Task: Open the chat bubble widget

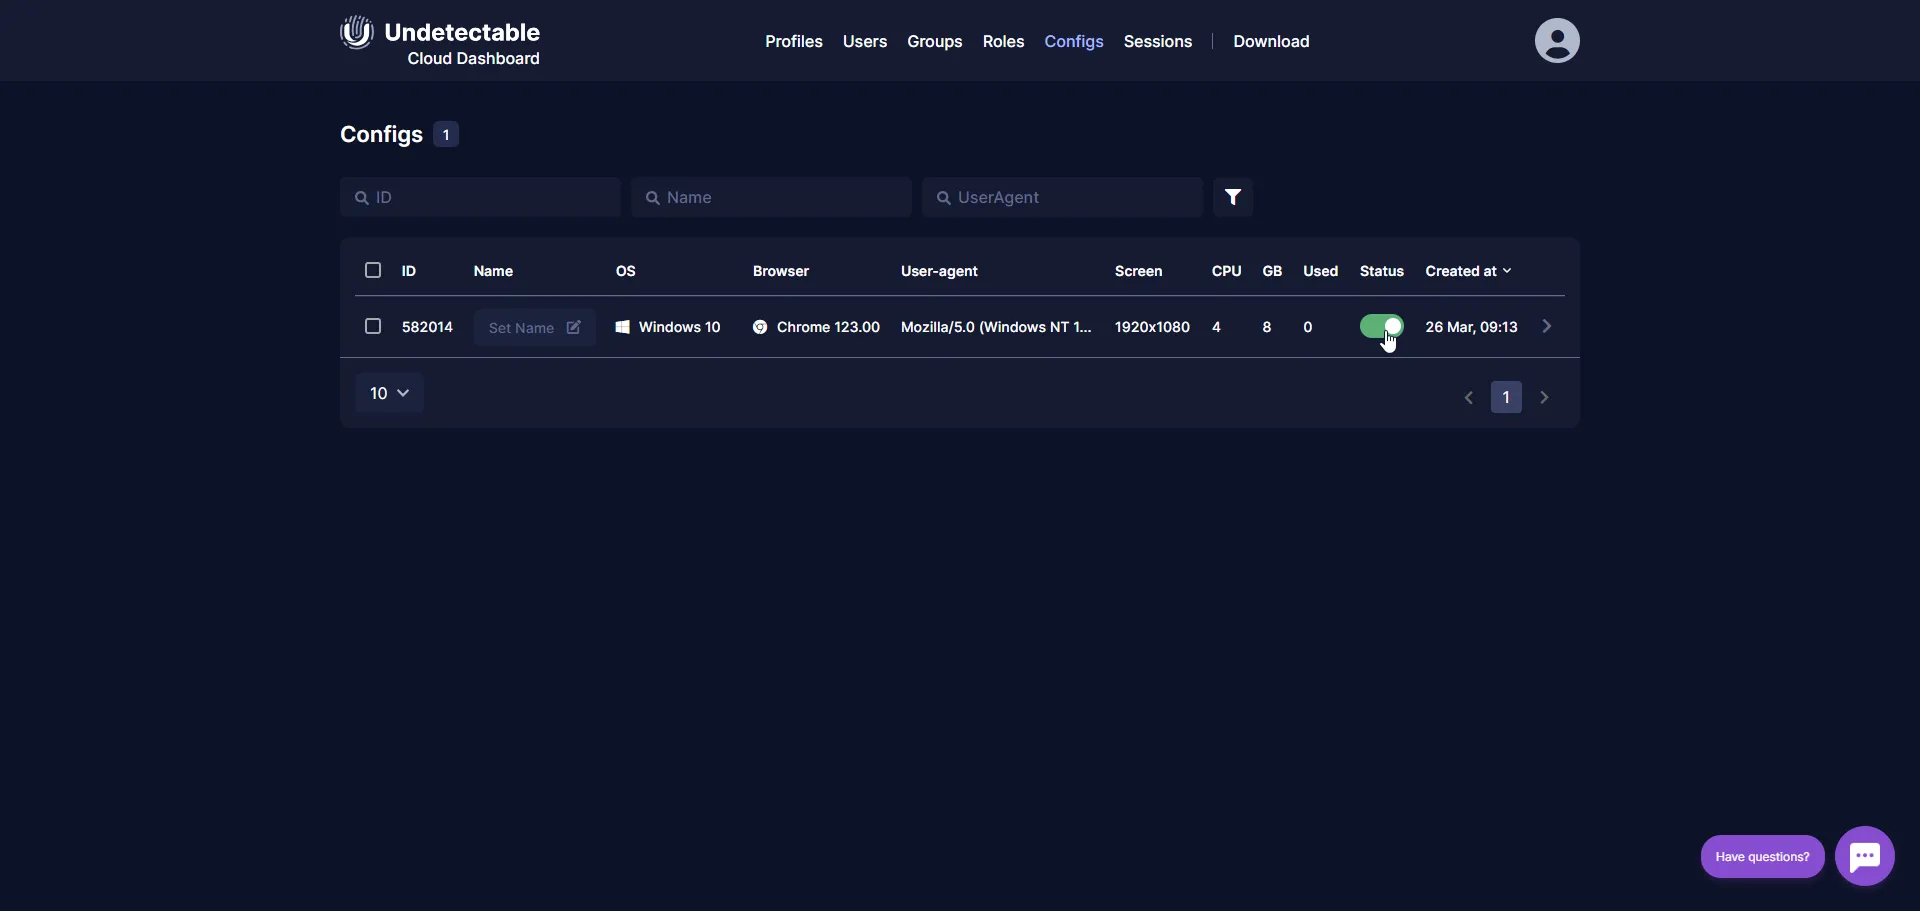Action: [1864, 856]
